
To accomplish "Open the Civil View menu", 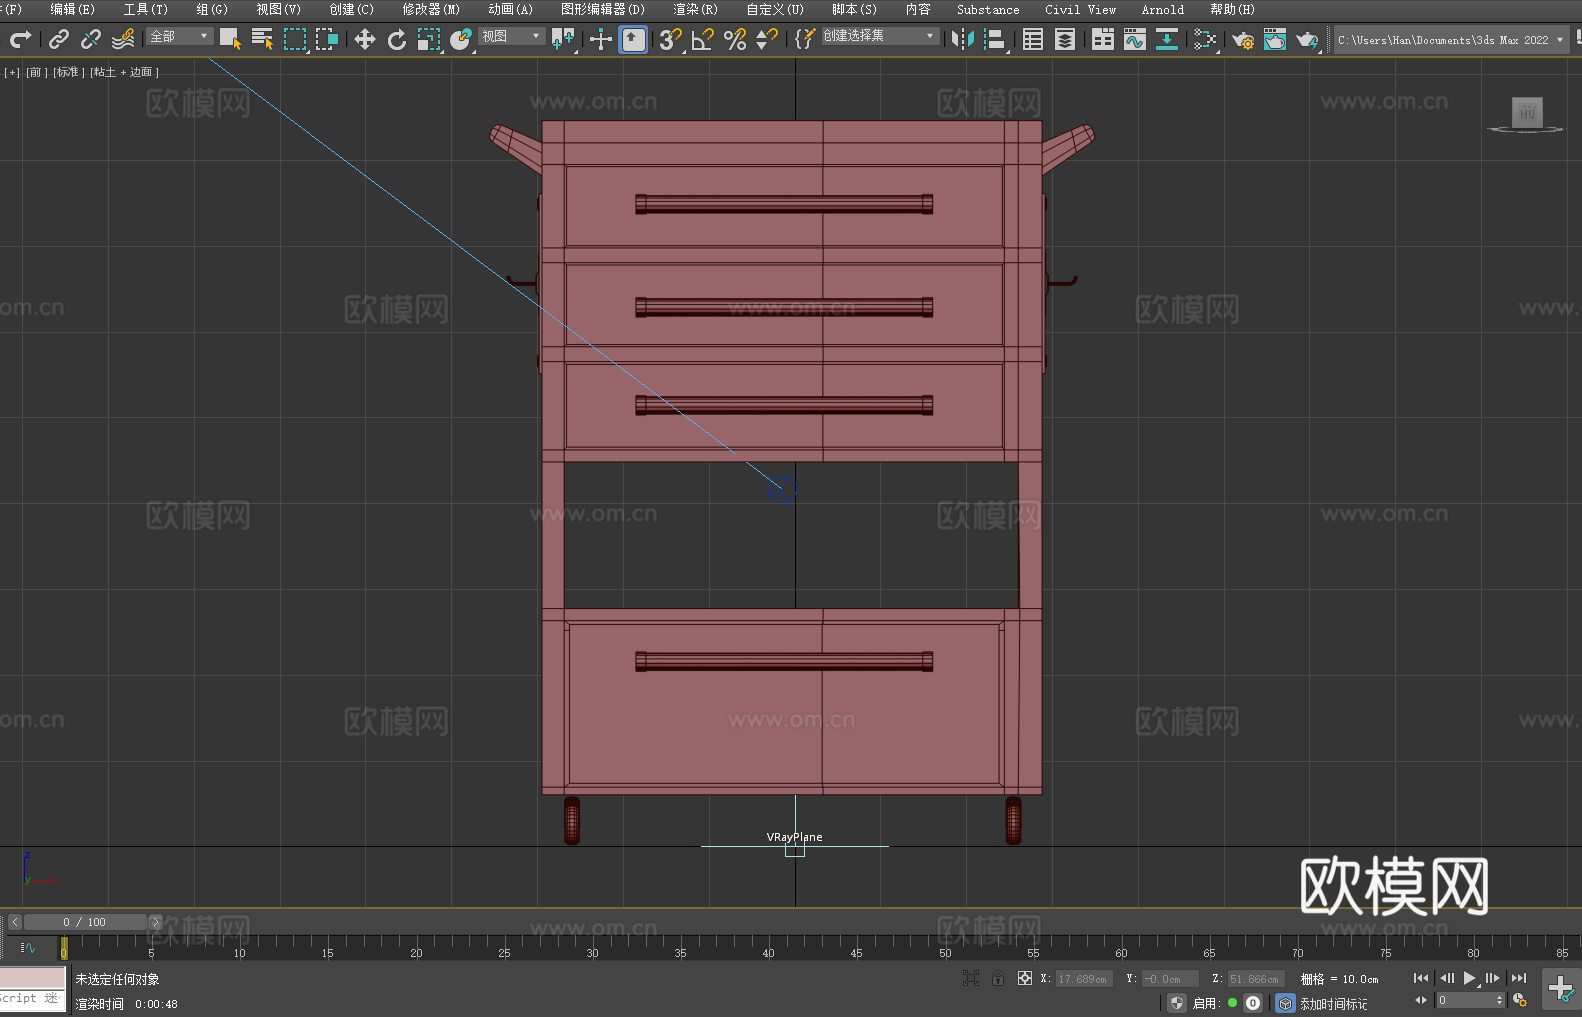I will coord(1080,9).
